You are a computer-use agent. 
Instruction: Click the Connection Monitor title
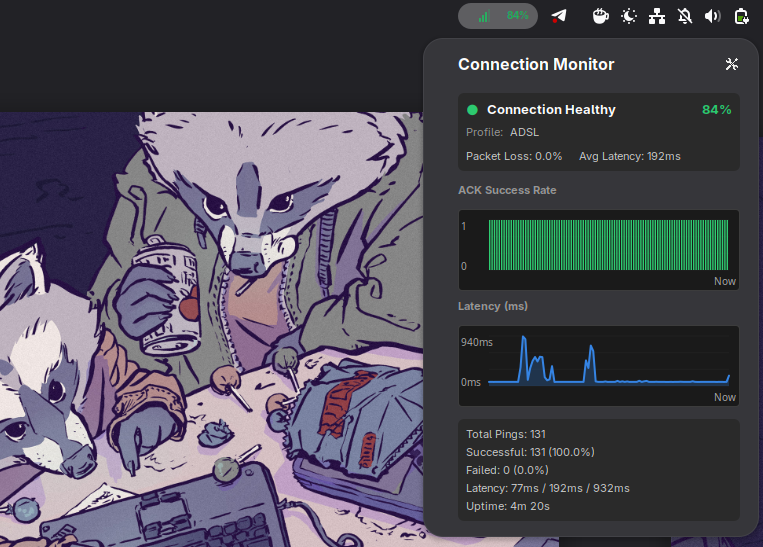(x=536, y=64)
